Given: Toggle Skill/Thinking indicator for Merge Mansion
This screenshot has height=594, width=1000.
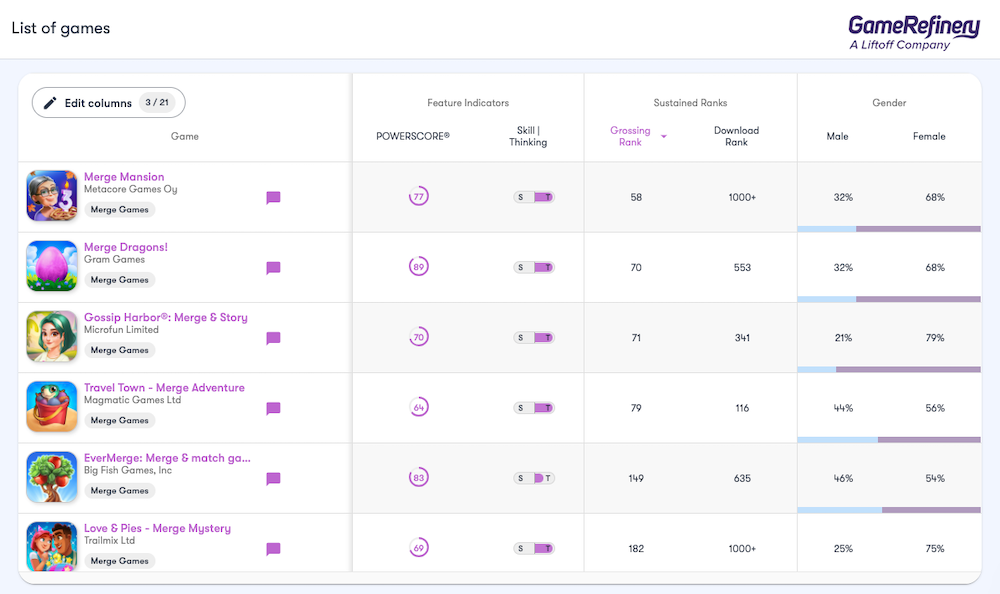Looking at the screenshot, I should 534,197.
